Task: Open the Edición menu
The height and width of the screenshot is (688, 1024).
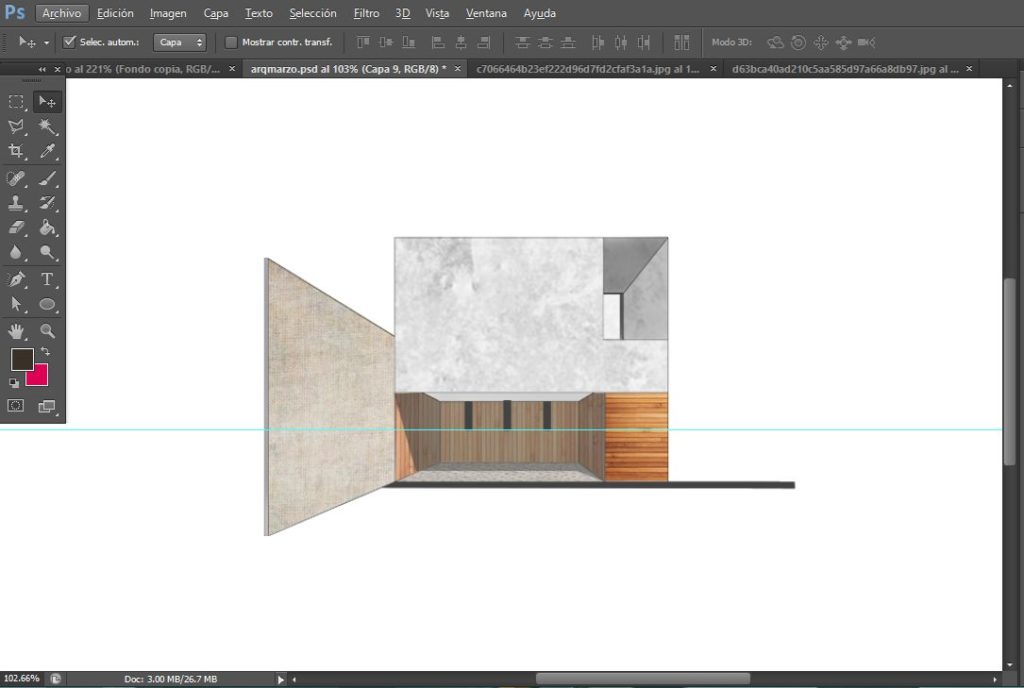Action: [x=115, y=13]
